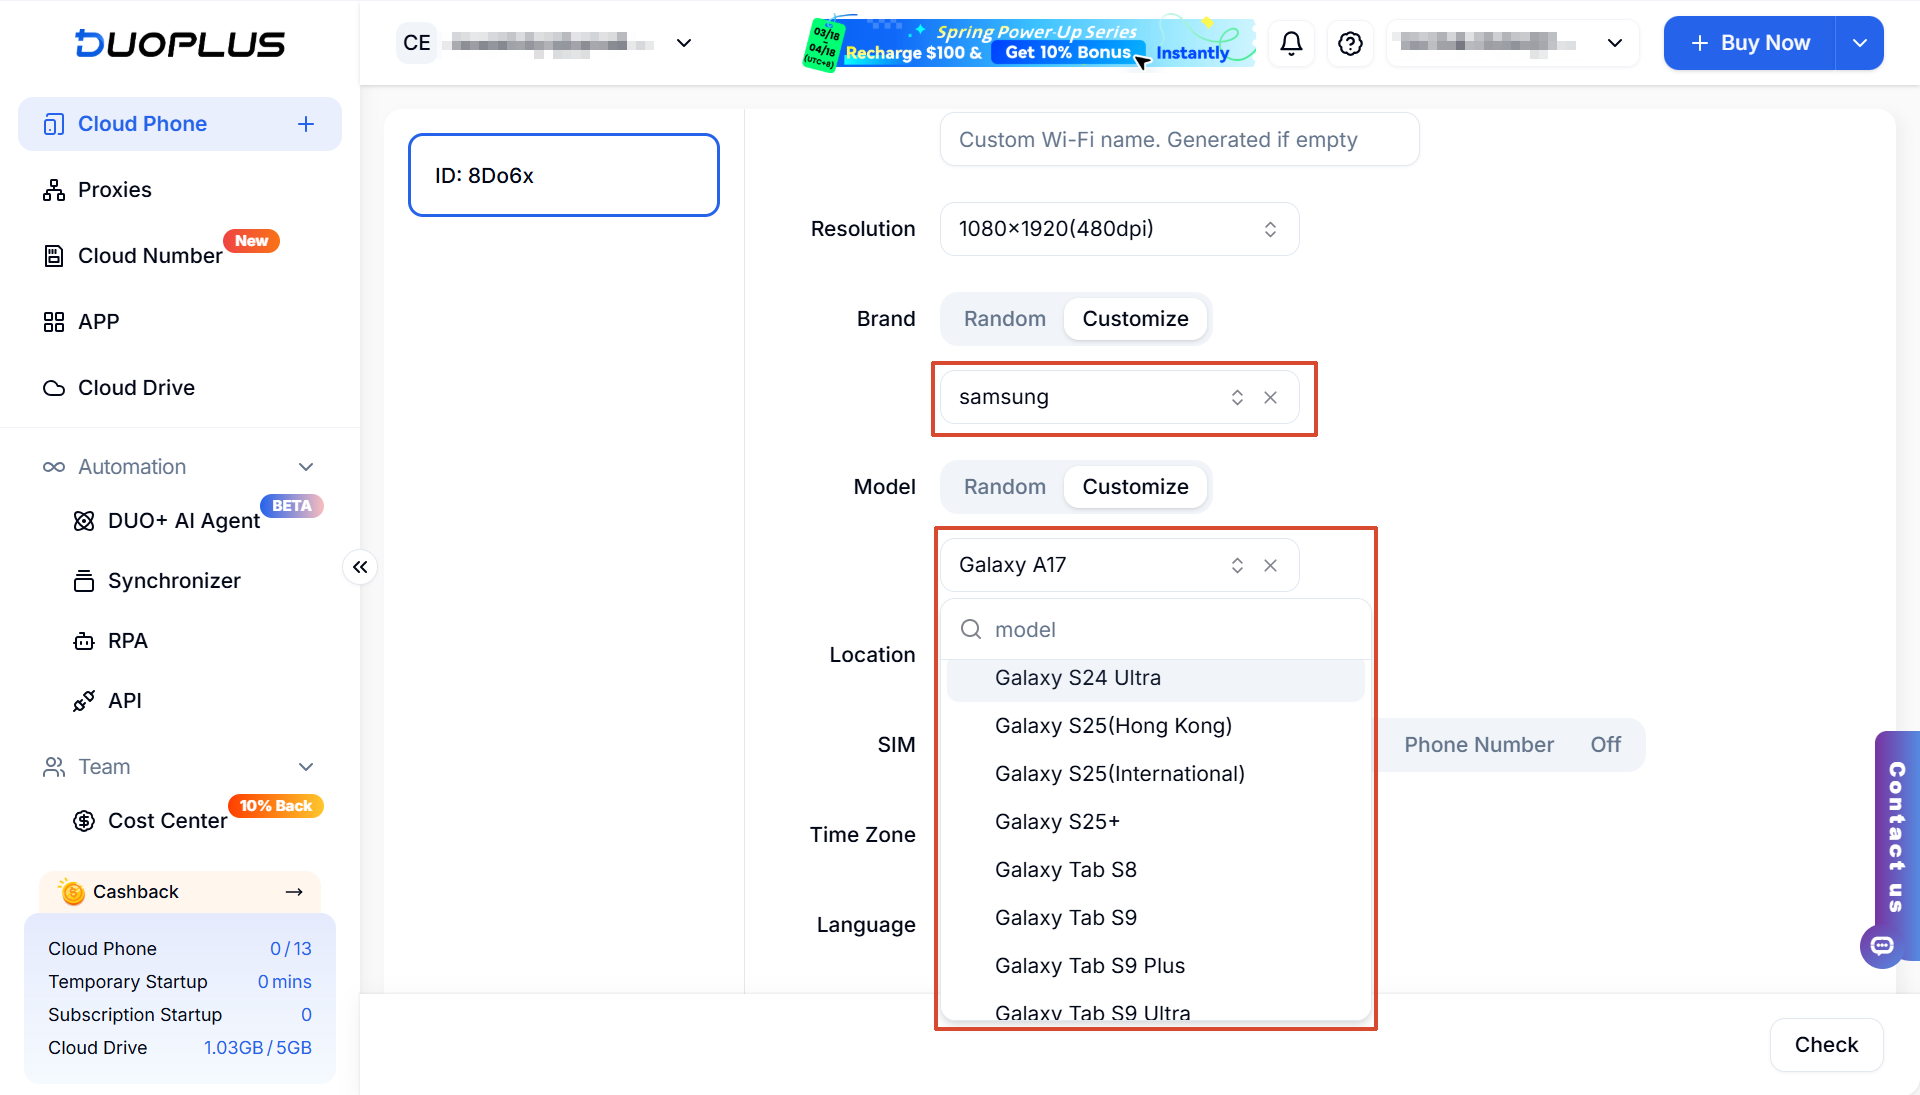The height and width of the screenshot is (1095, 1920).
Task: Click the Team people icon
Action: 53,767
